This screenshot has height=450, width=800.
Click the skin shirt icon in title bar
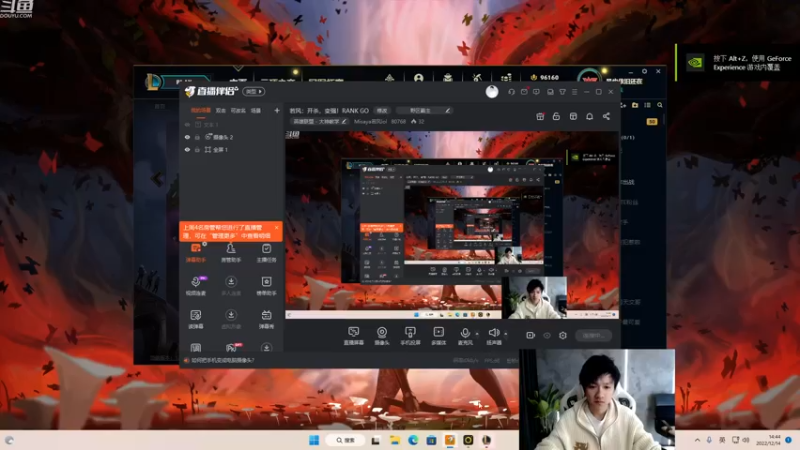(562, 92)
